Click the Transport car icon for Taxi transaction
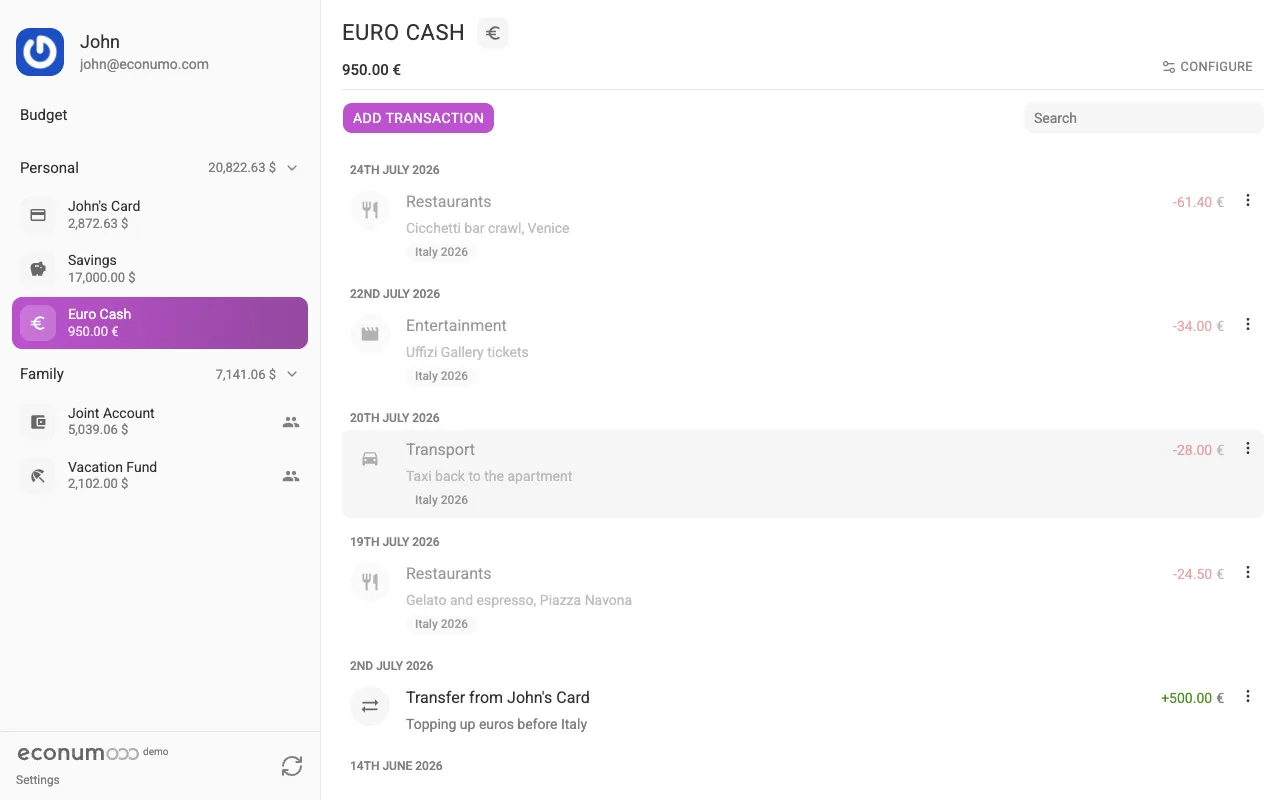The height and width of the screenshot is (800, 1280). point(370,458)
